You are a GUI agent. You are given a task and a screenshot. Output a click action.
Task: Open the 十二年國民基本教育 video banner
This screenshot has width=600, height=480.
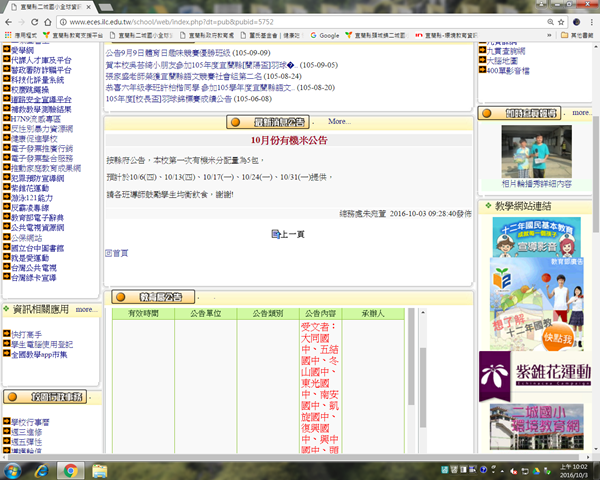(536, 237)
